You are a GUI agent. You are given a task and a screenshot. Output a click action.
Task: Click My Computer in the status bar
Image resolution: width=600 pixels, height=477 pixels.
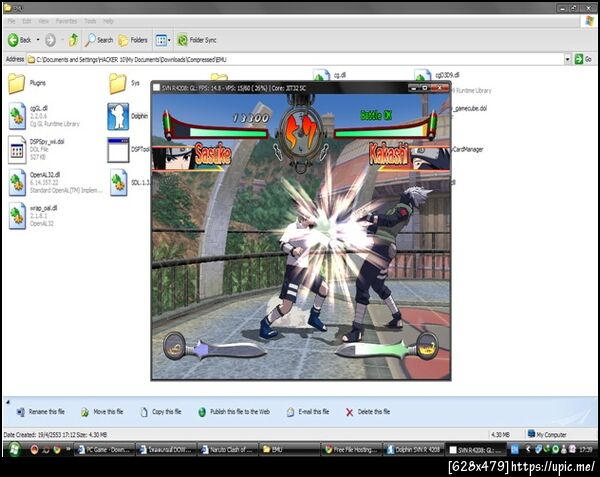tap(547, 435)
